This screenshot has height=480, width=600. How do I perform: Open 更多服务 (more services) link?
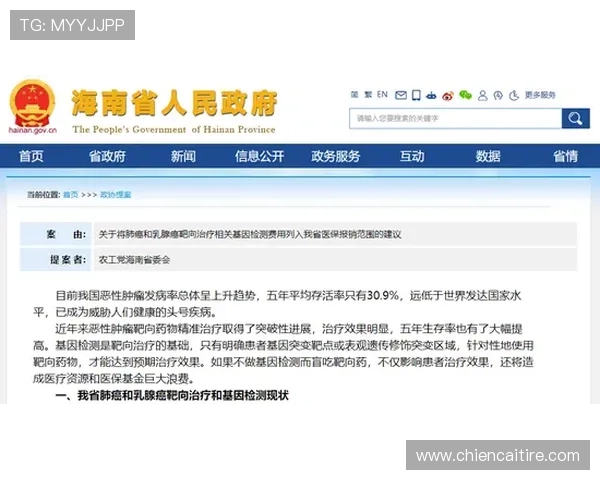click(540, 95)
